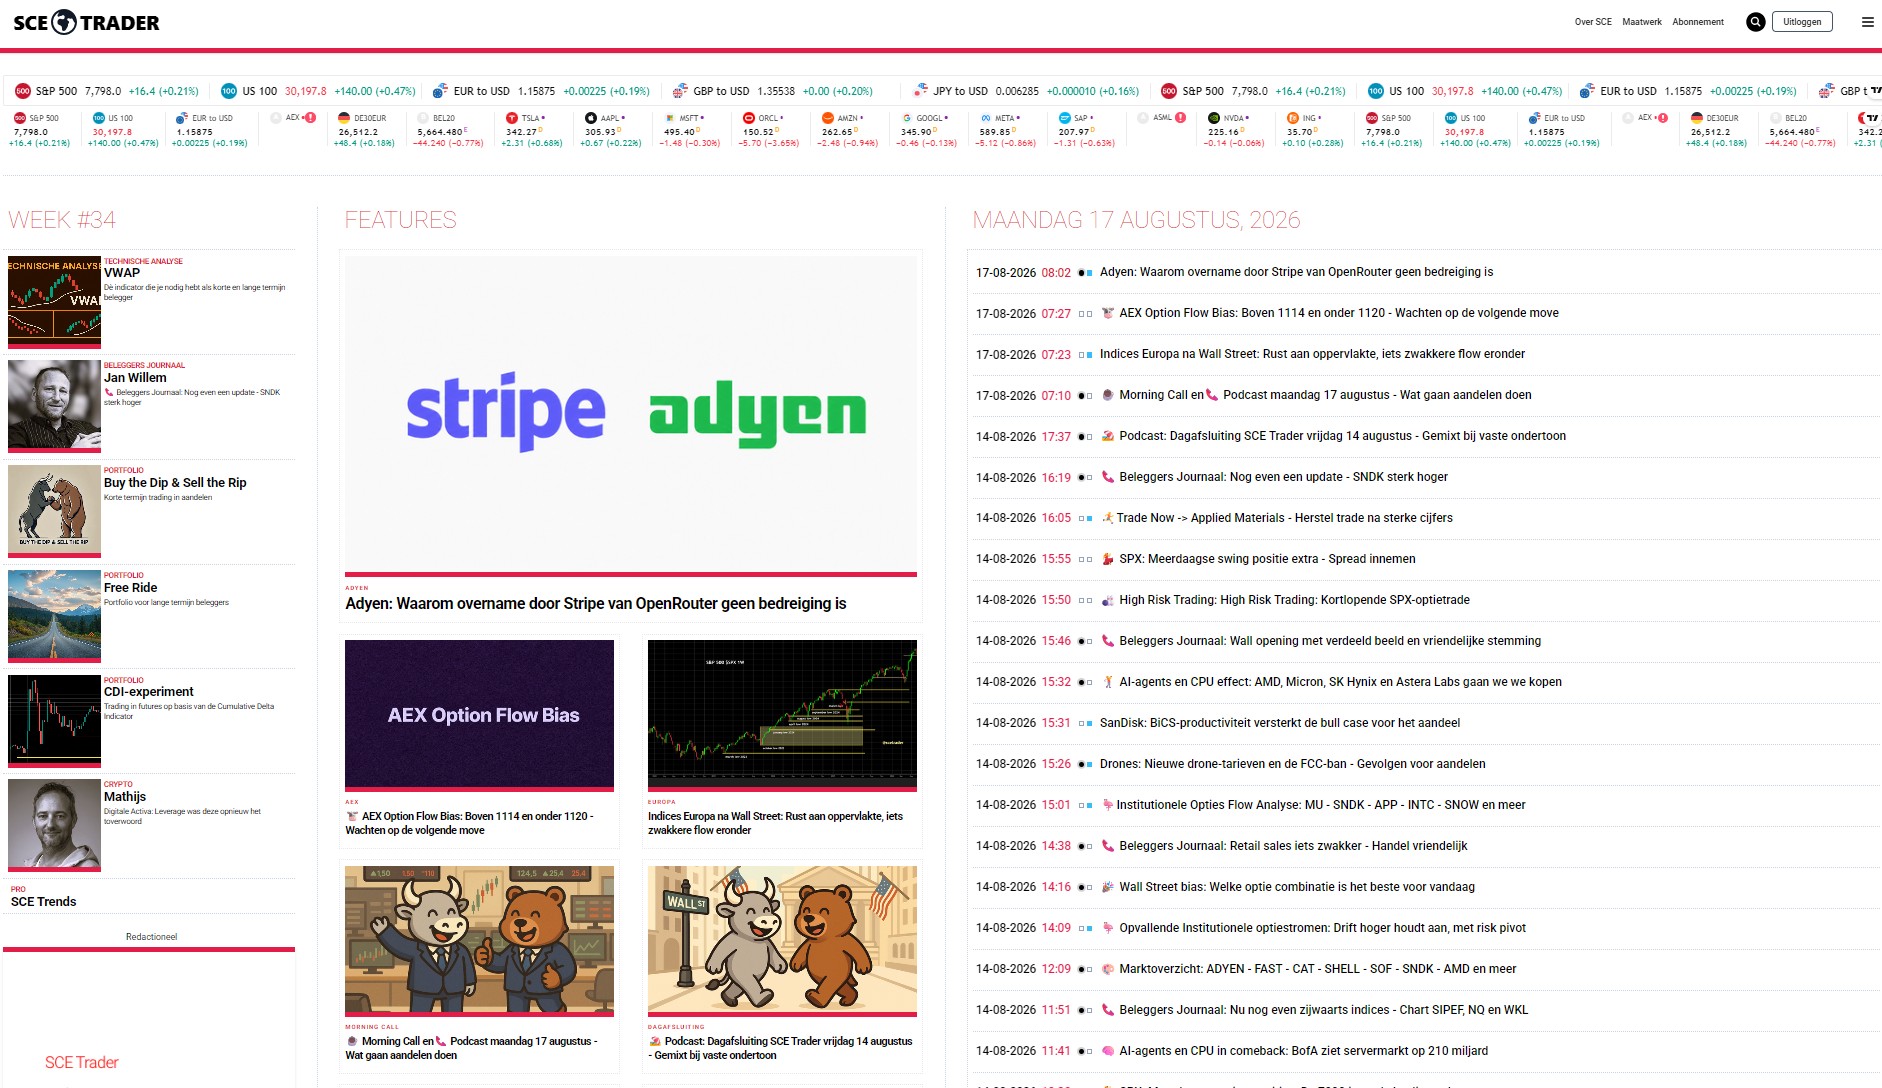Click the Free Ride road thumbnail
The height and width of the screenshot is (1088, 1882).
[54, 615]
